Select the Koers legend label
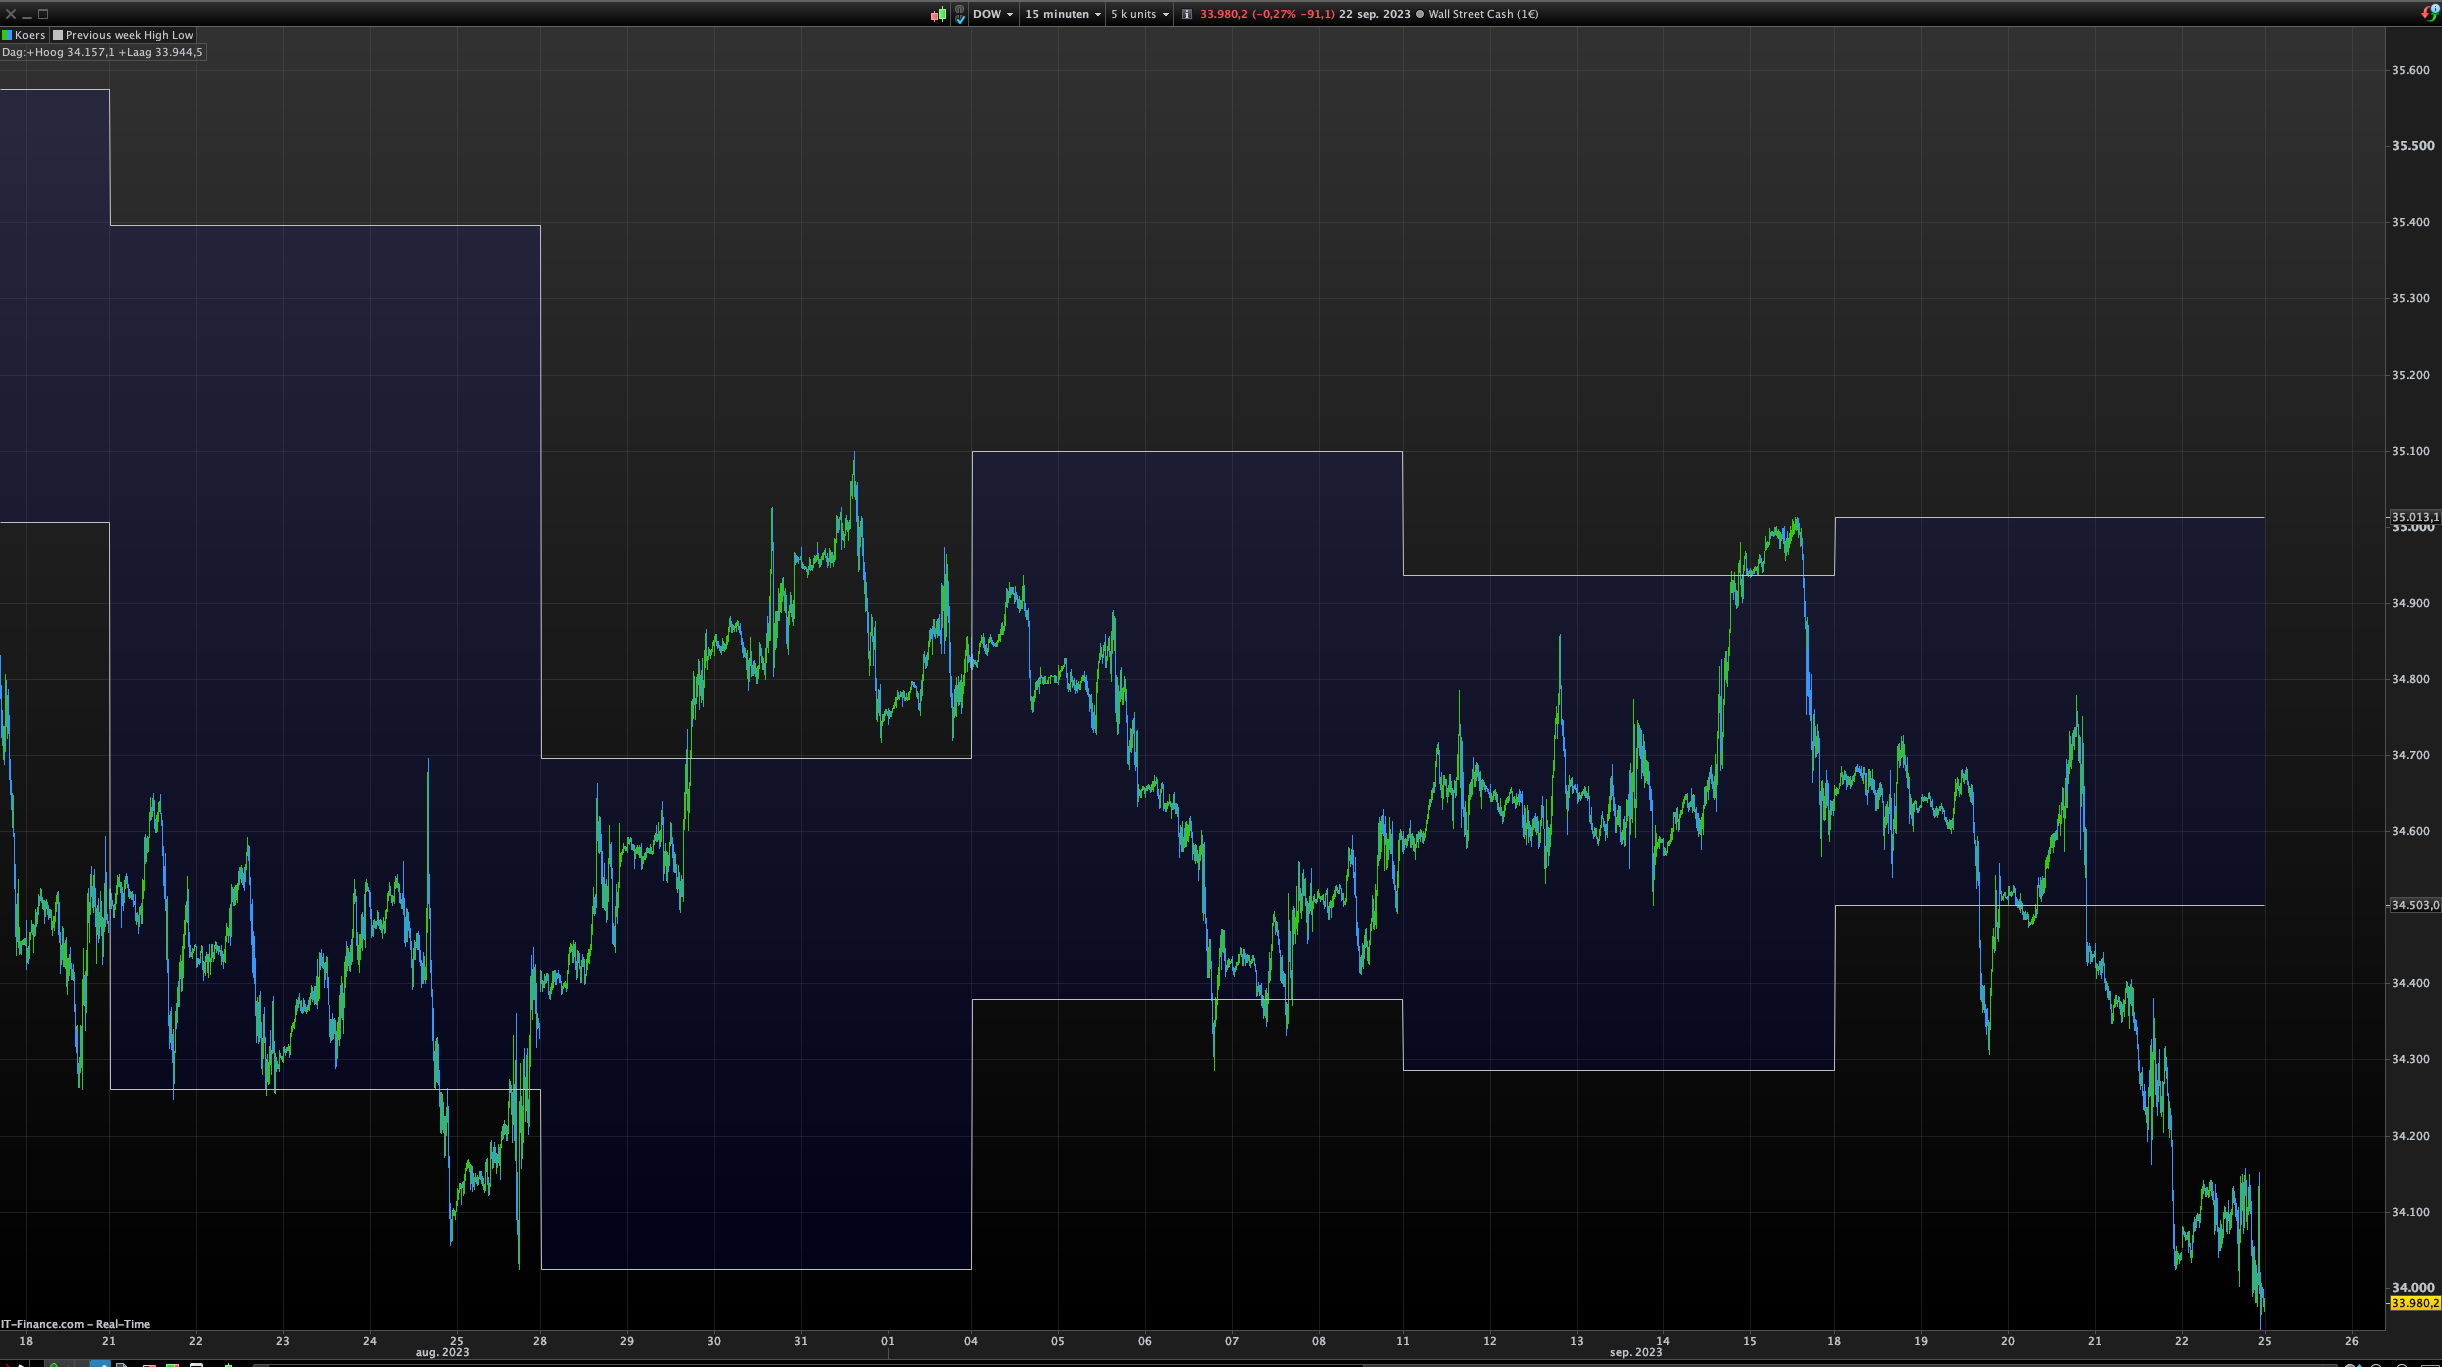The image size is (2442, 1367). pos(30,35)
